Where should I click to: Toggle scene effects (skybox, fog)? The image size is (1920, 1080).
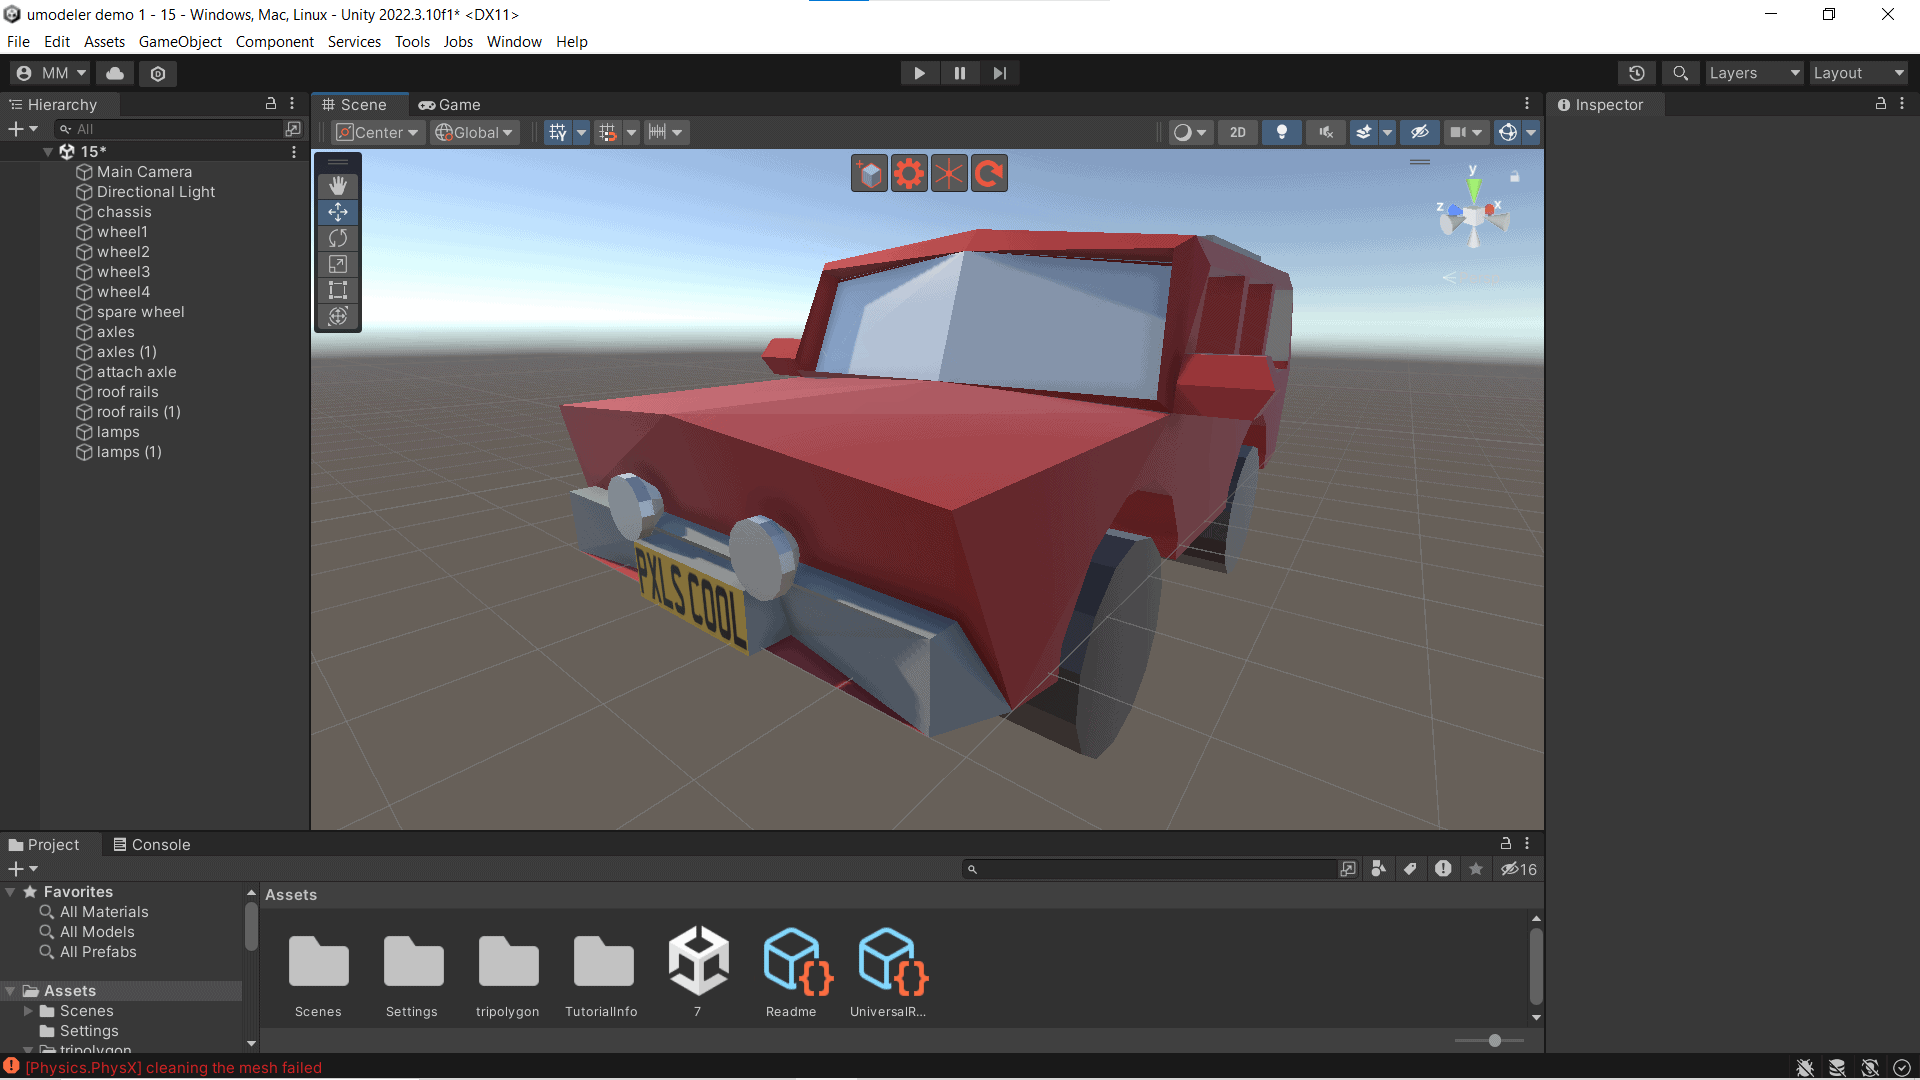click(x=1363, y=132)
